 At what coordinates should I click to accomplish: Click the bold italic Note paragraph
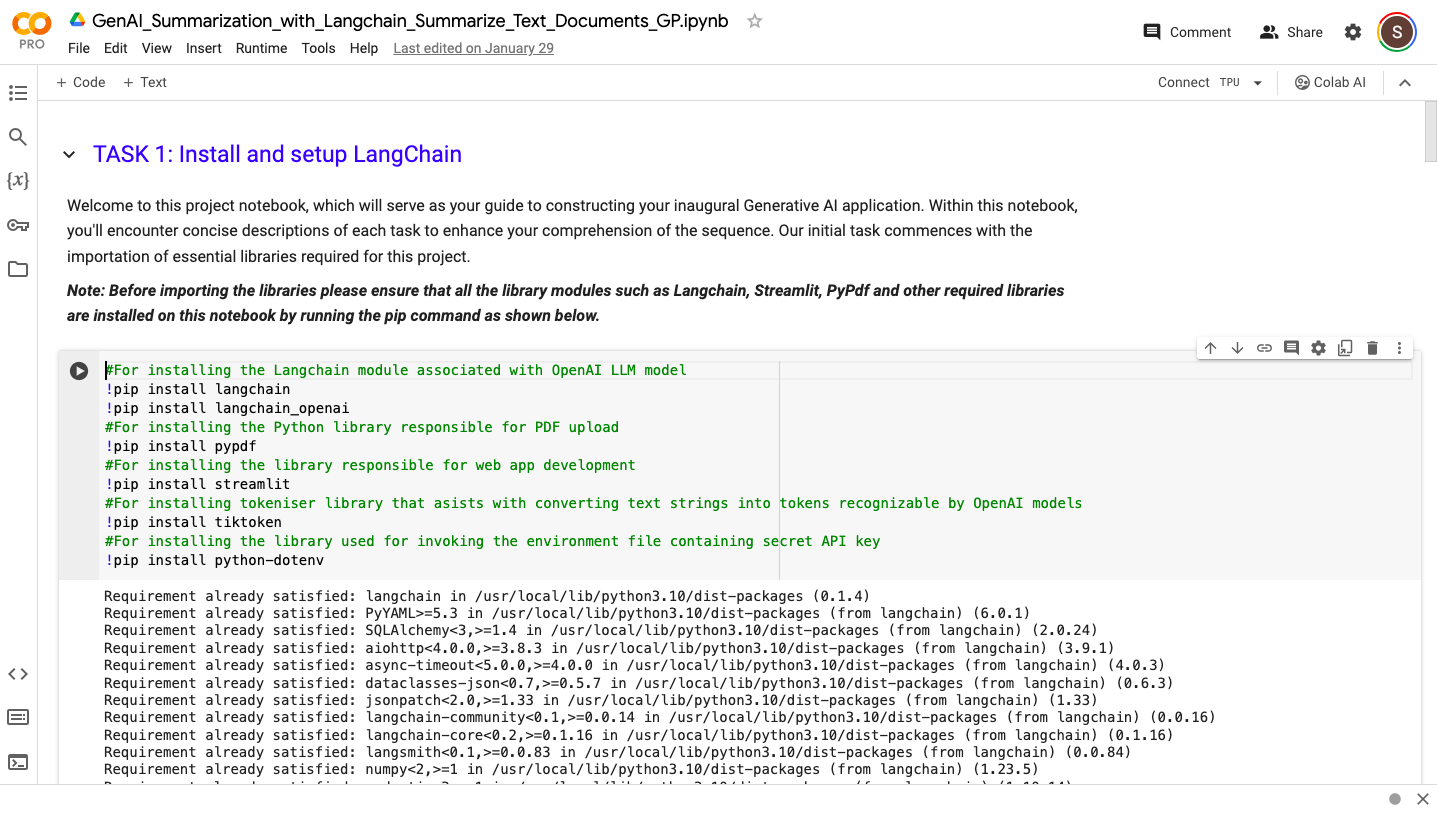566,303
